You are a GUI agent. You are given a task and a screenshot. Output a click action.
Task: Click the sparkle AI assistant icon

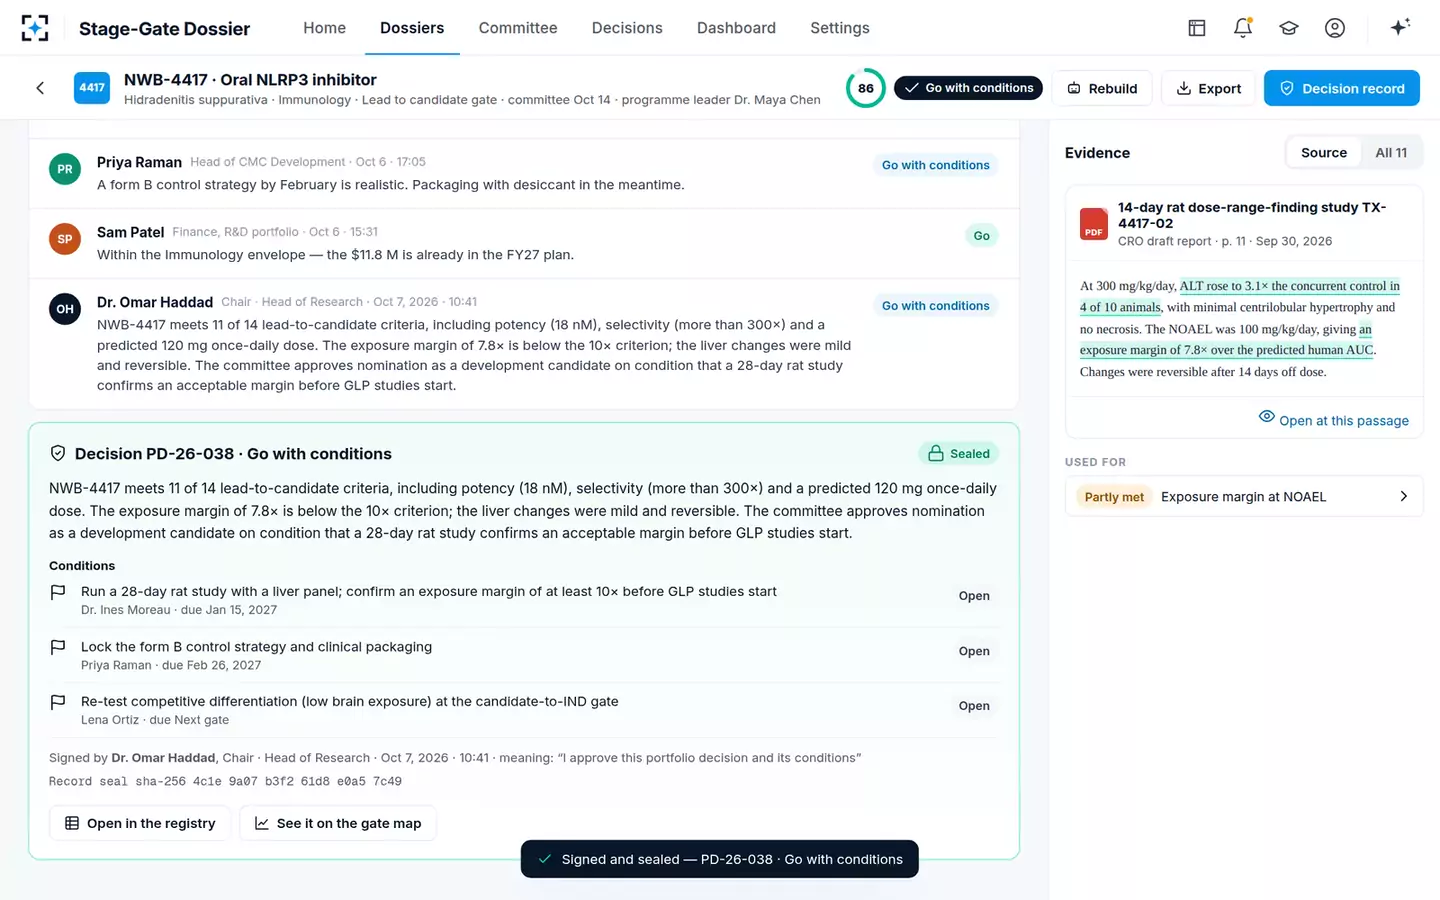pos(1400,27)
